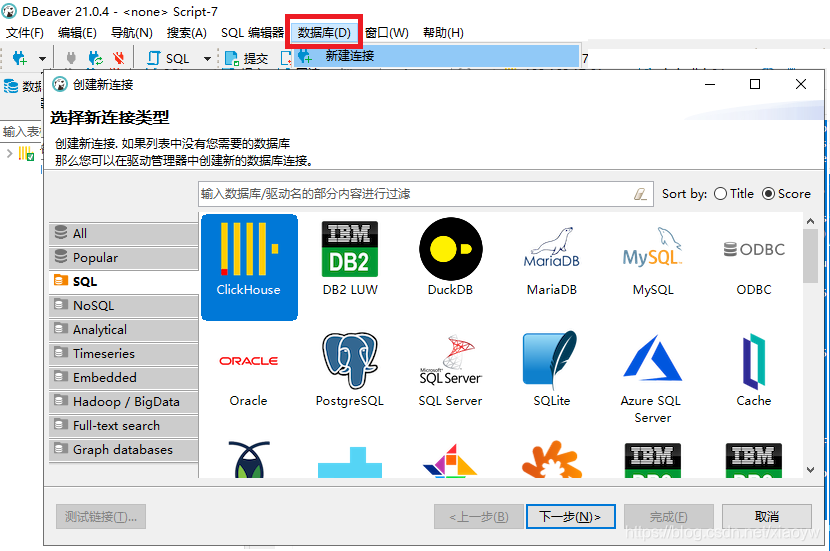Viewport: 830px width, 551px height.
Task: Open the 窗口(W) menu
Action: tap(387, 33)
